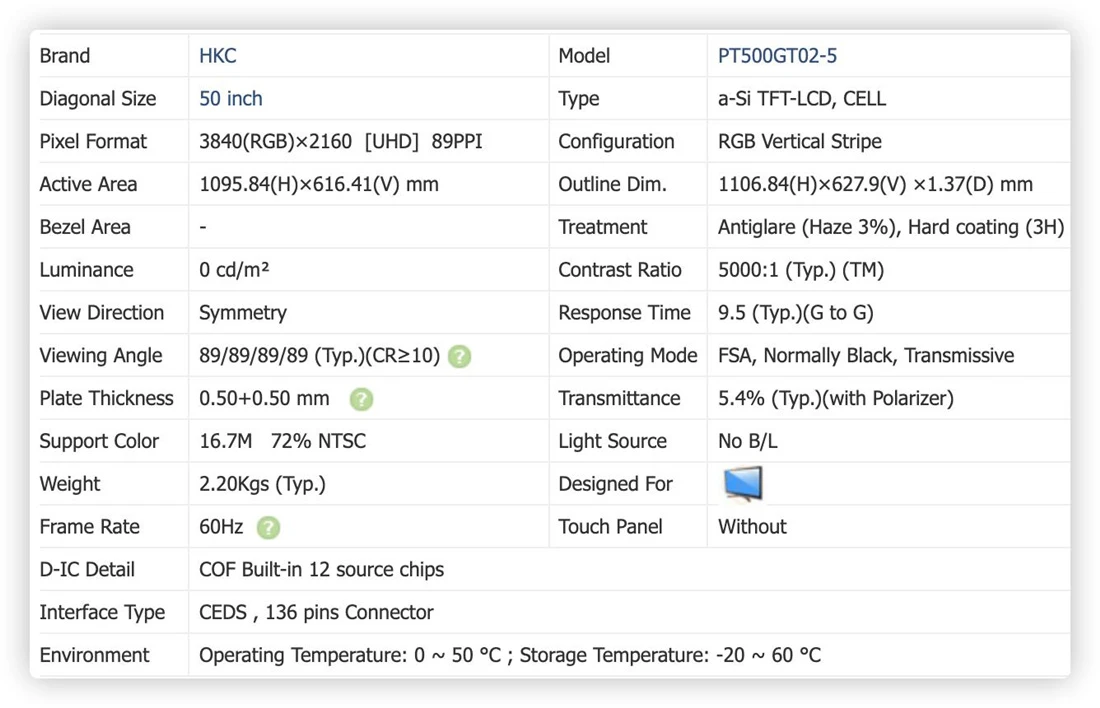Click the Outline Dim. value text
This screenshot has width=1100, height=708.
coord(875,184)
